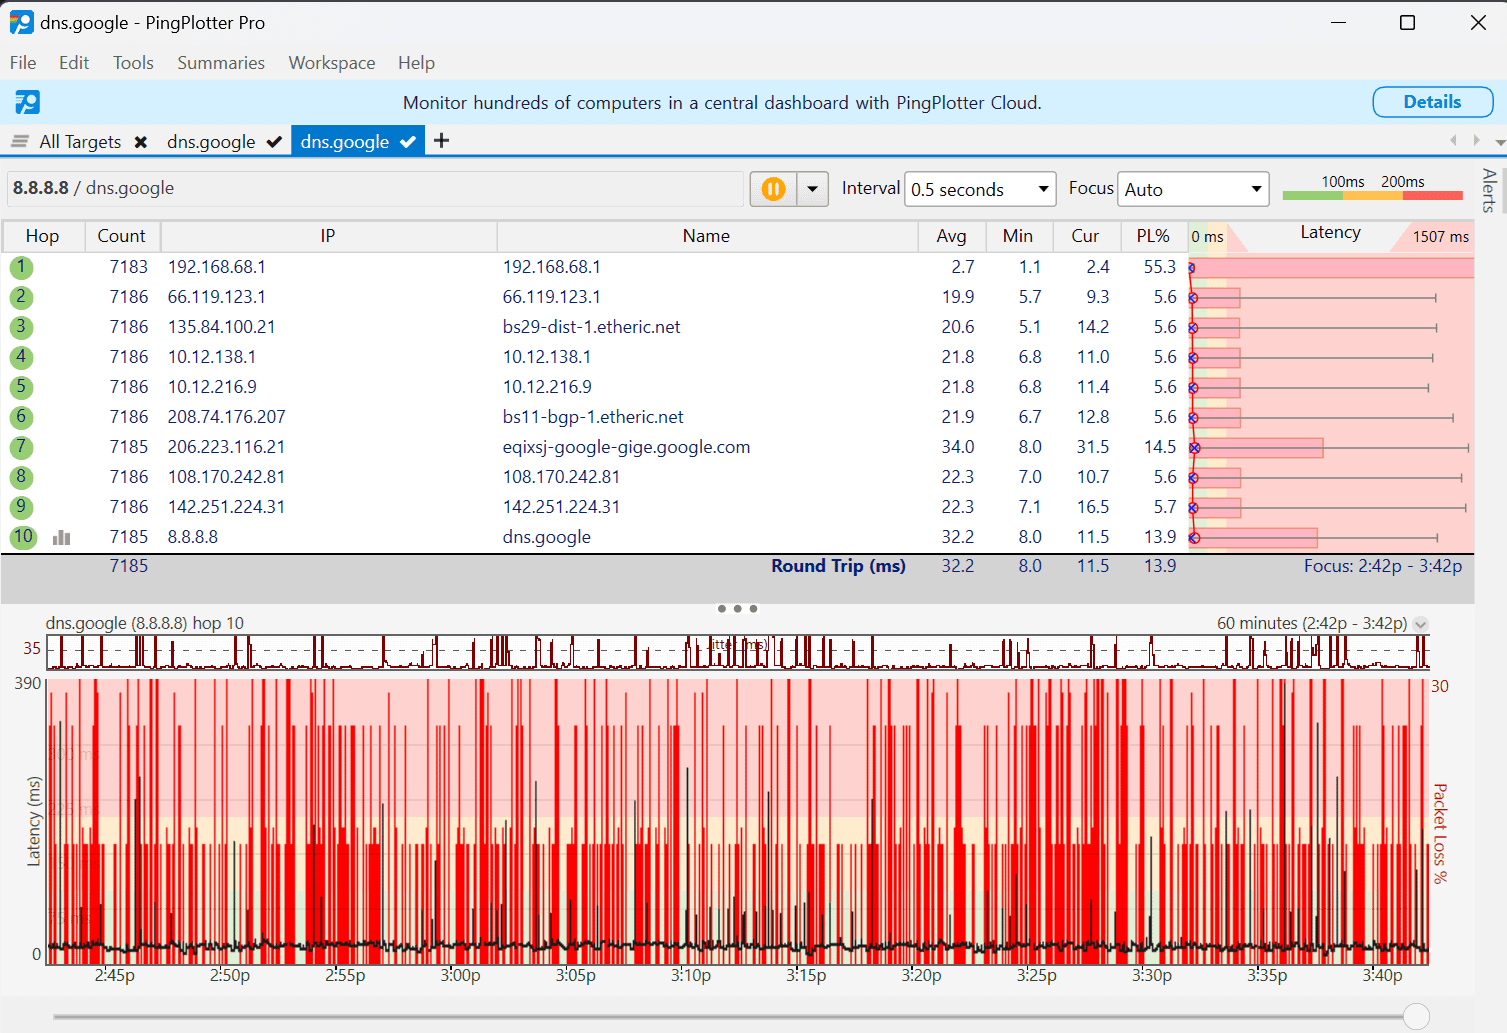Click the hop 9 number badge

[x=21, y=507]
